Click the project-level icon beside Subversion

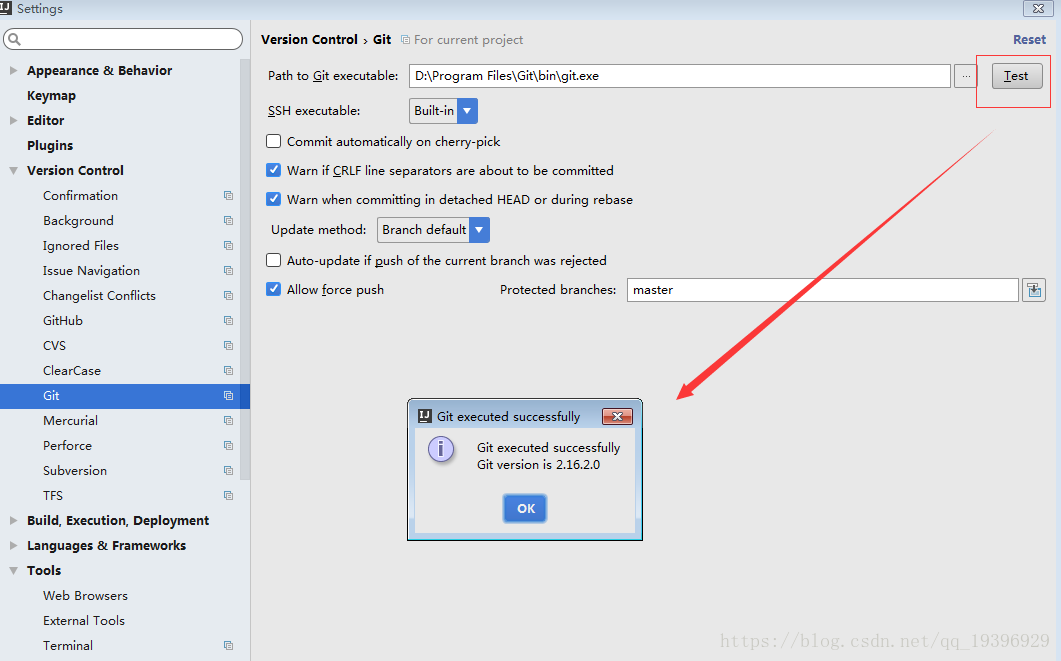(x=228, y=471)
